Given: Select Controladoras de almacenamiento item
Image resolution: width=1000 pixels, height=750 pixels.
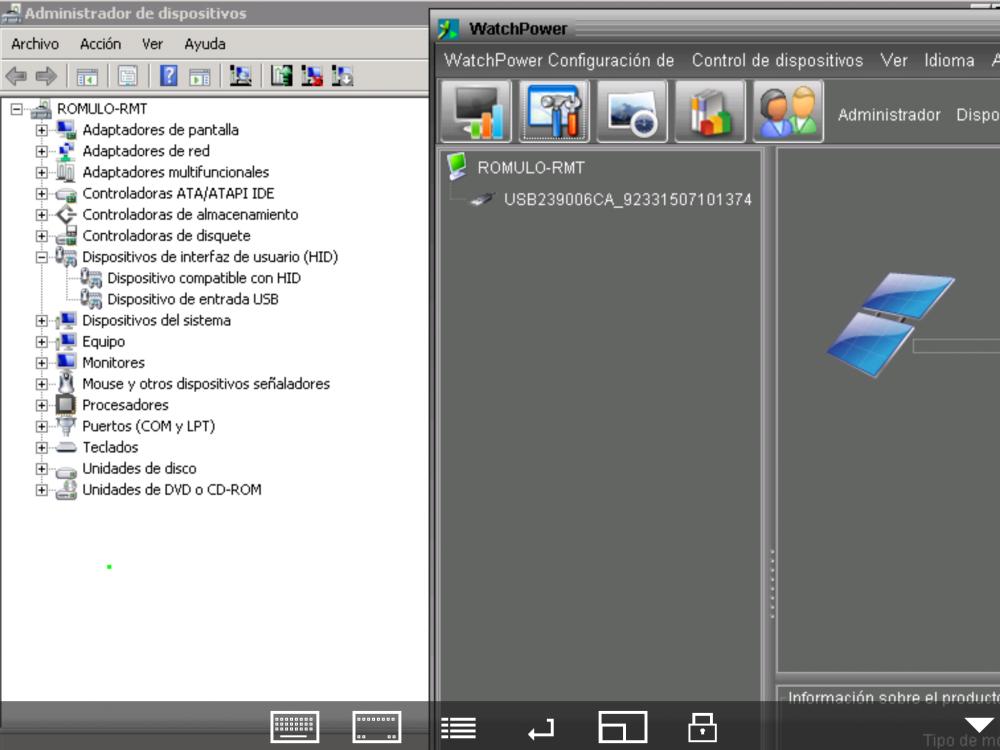Looking at the screenshot, I should (x=190, y=214).
